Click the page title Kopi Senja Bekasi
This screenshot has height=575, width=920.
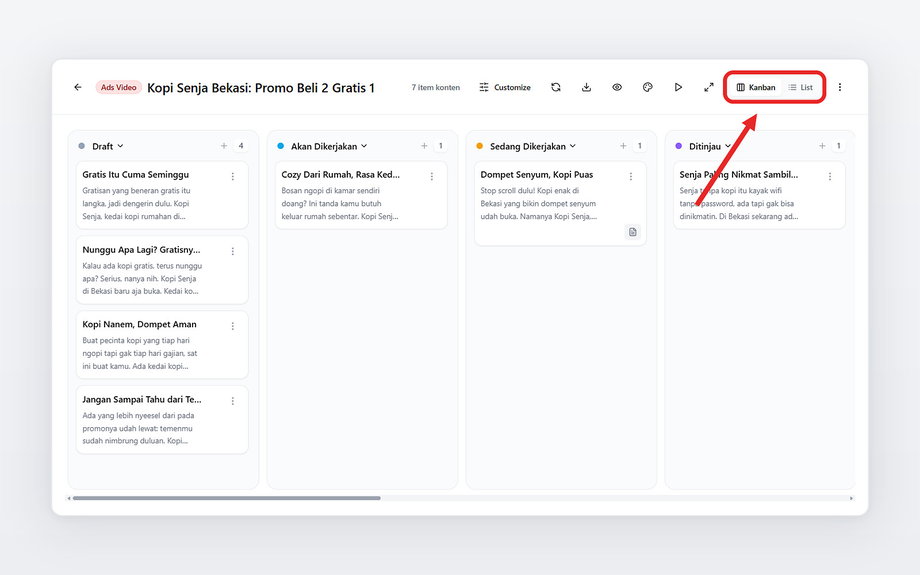pyautogui.click(x=261, y=88)
